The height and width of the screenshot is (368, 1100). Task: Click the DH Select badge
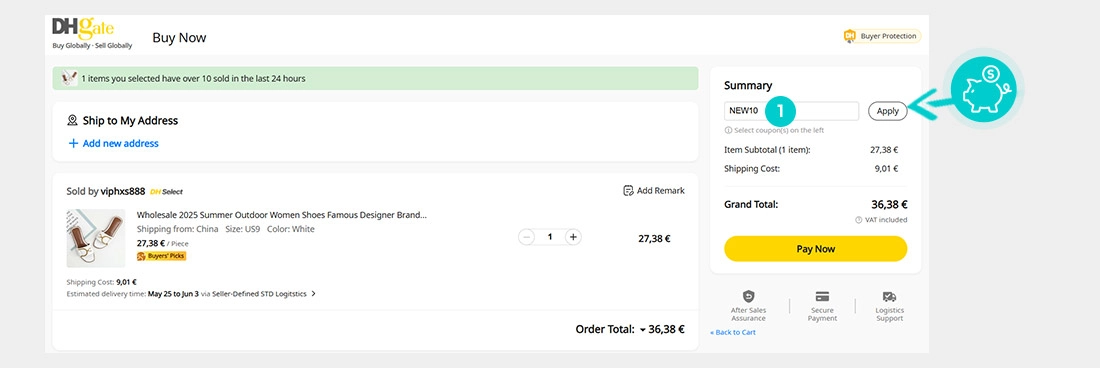click(167, 191)
